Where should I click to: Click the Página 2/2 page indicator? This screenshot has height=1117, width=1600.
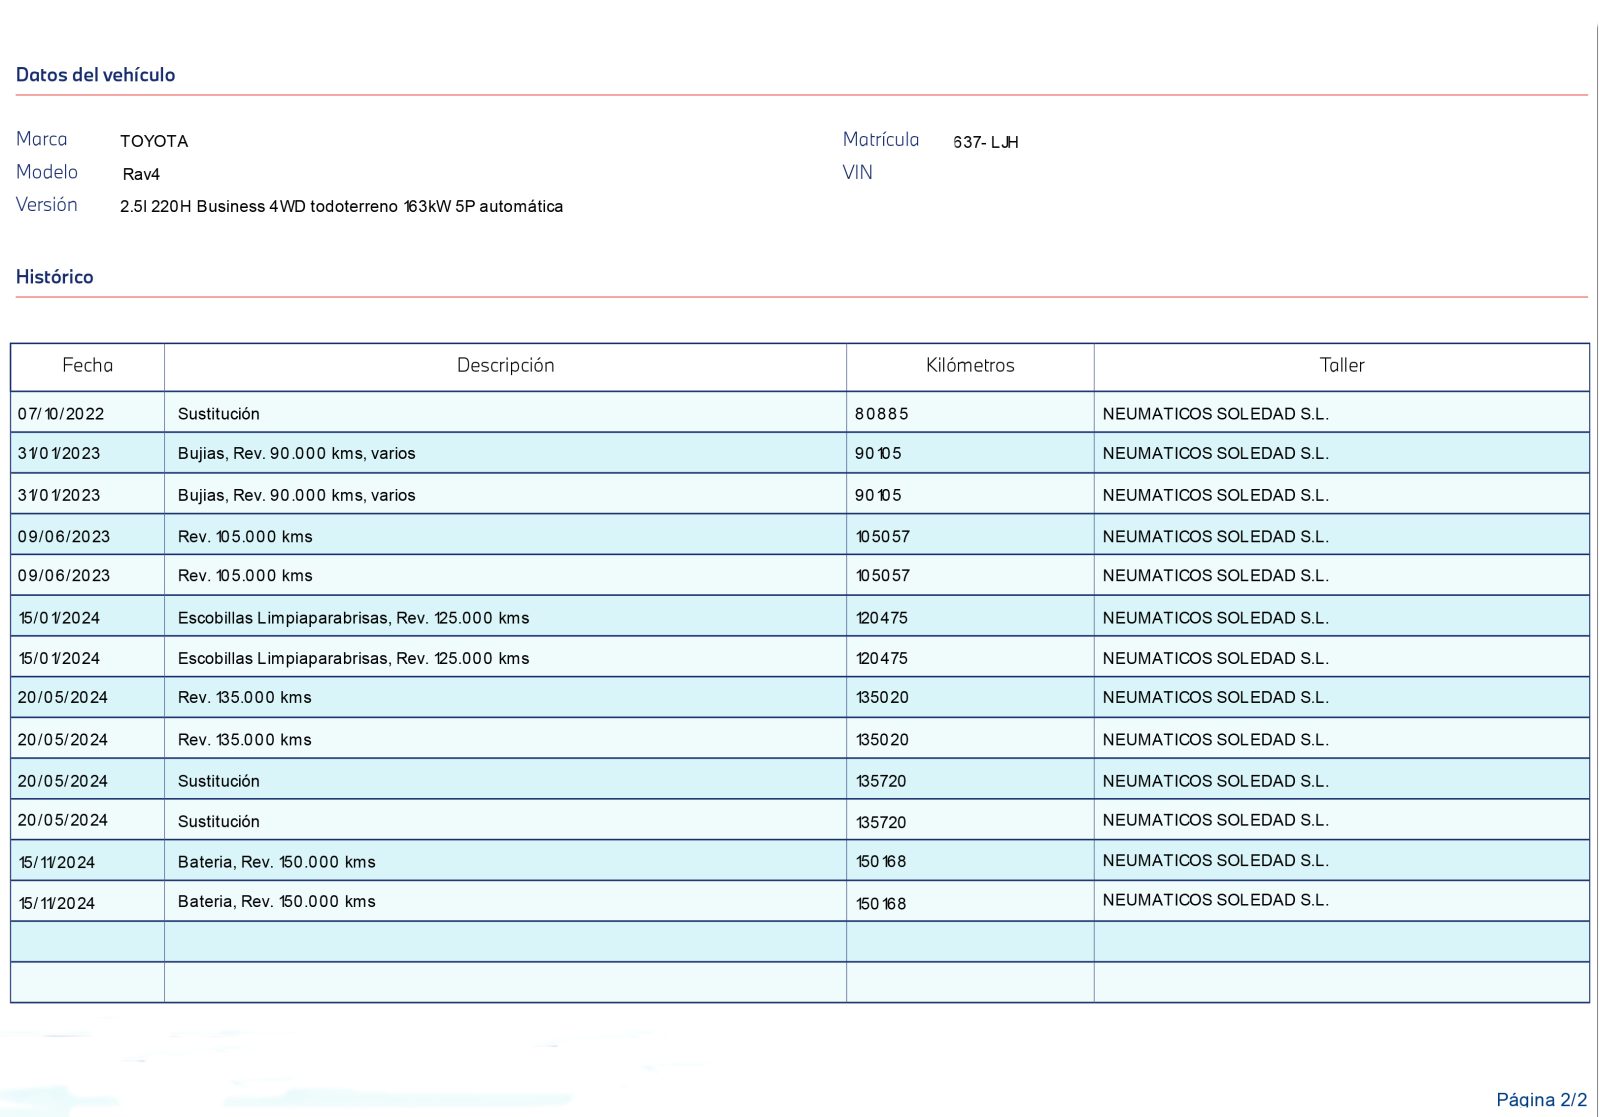[x=1540, y=1100]
